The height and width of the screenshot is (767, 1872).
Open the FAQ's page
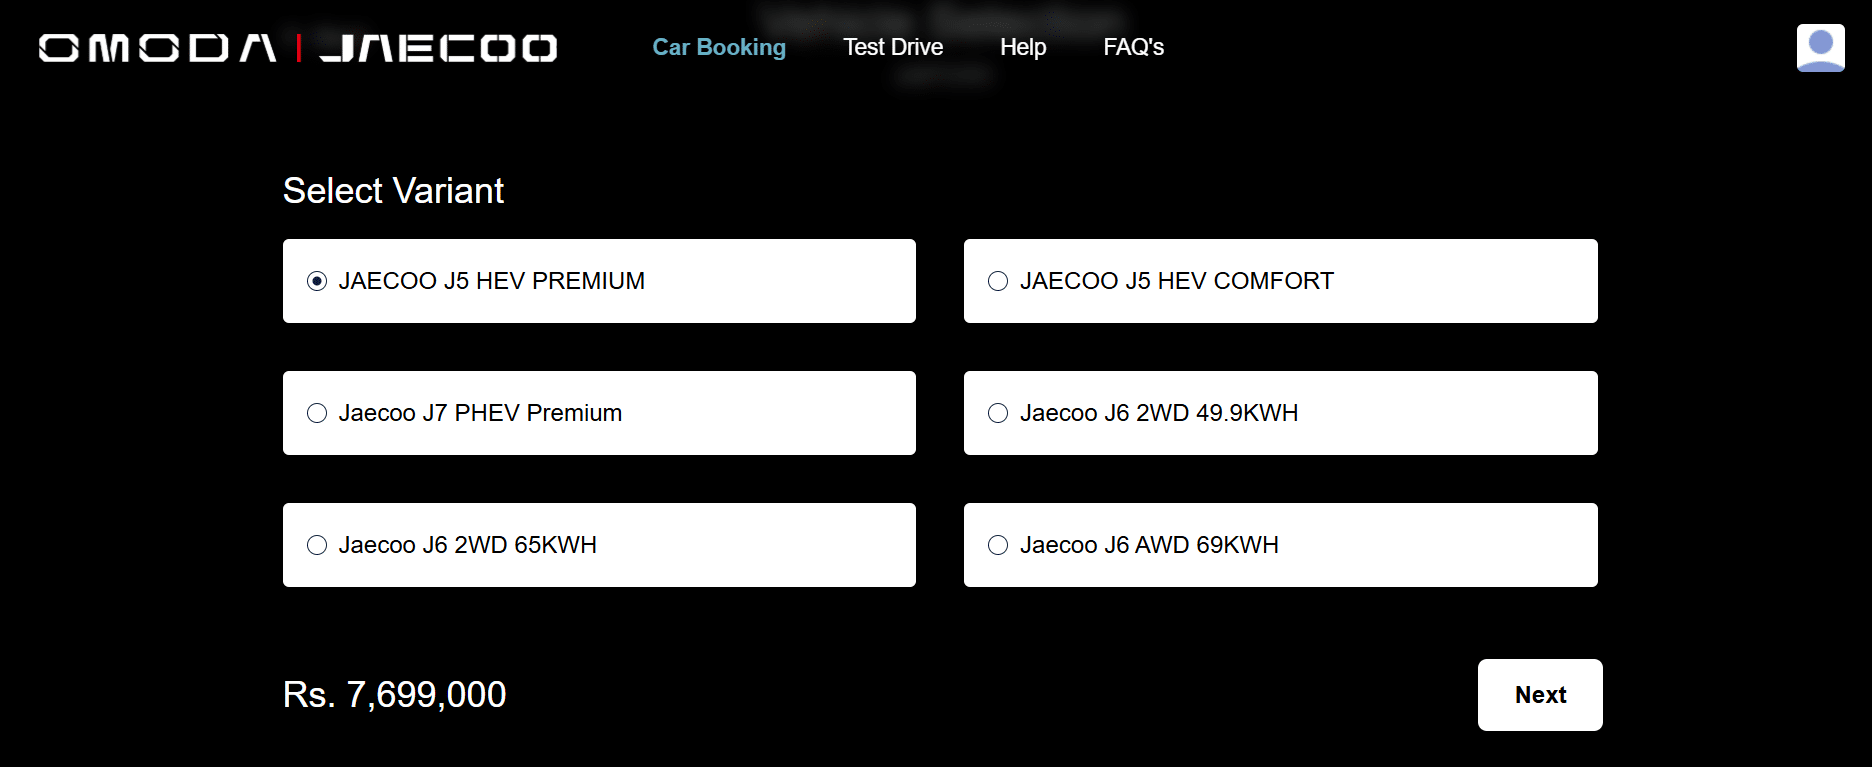[1134, 47]
